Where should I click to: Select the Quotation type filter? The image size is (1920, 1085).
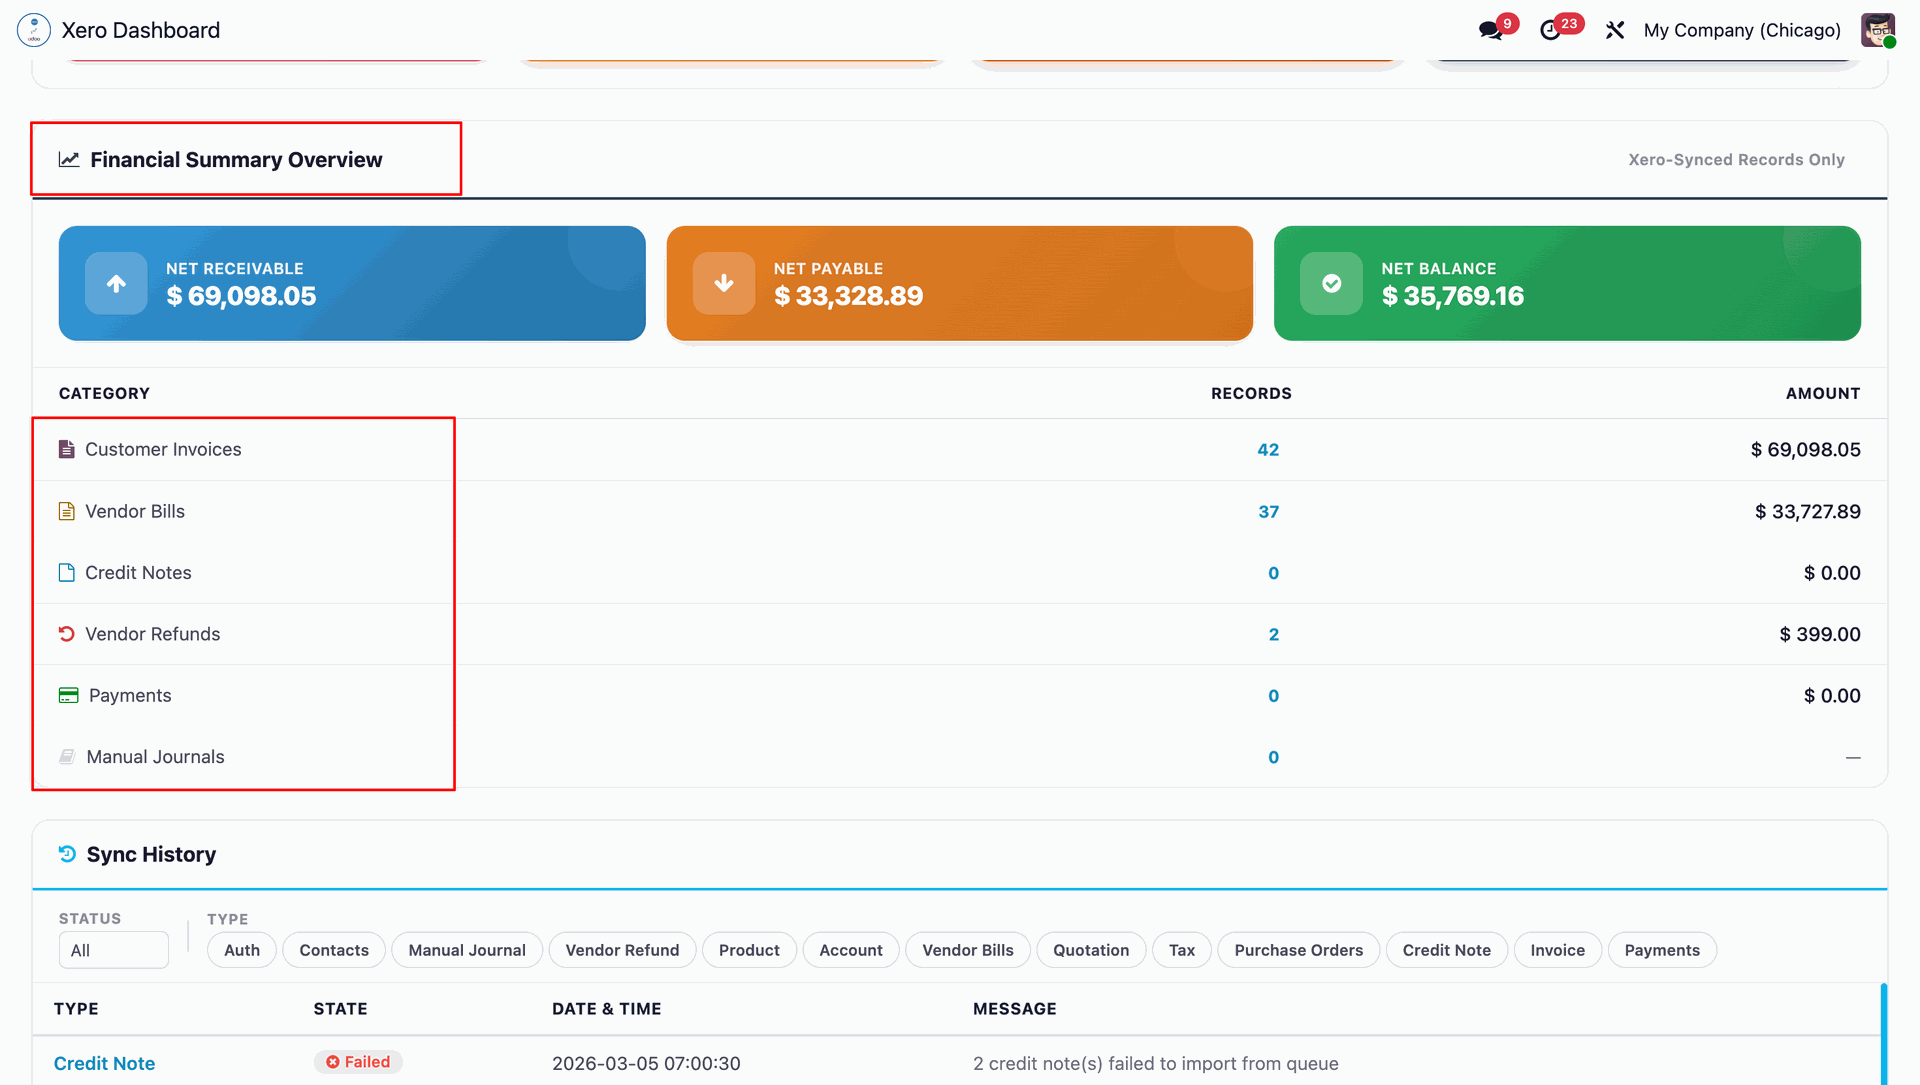pos(1091,950)
